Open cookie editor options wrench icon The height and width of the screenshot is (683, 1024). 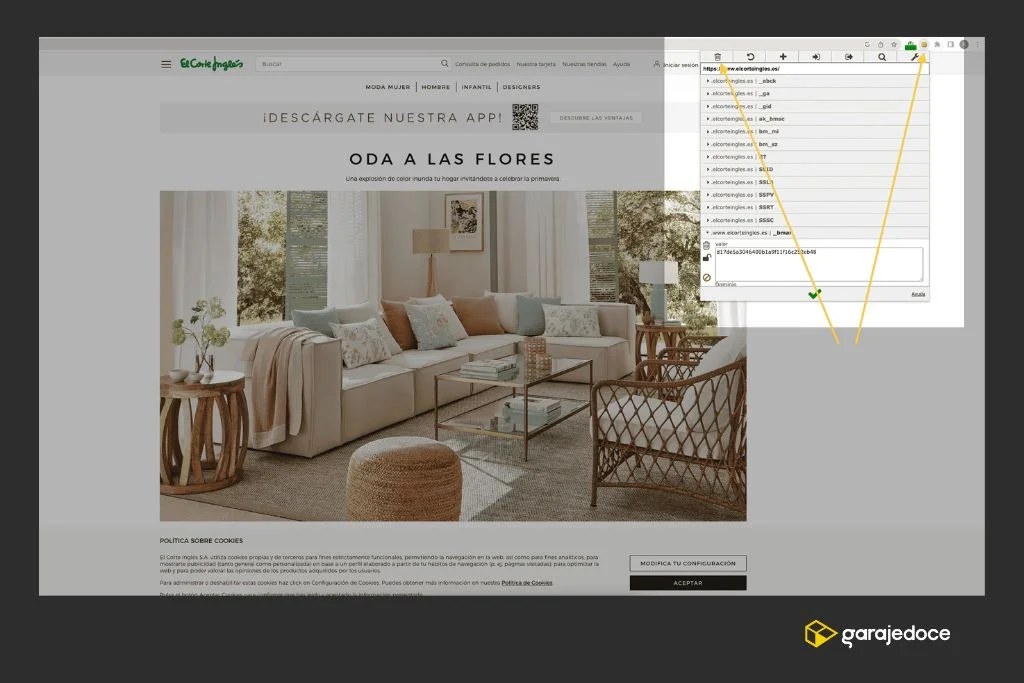tap(915, 57)
